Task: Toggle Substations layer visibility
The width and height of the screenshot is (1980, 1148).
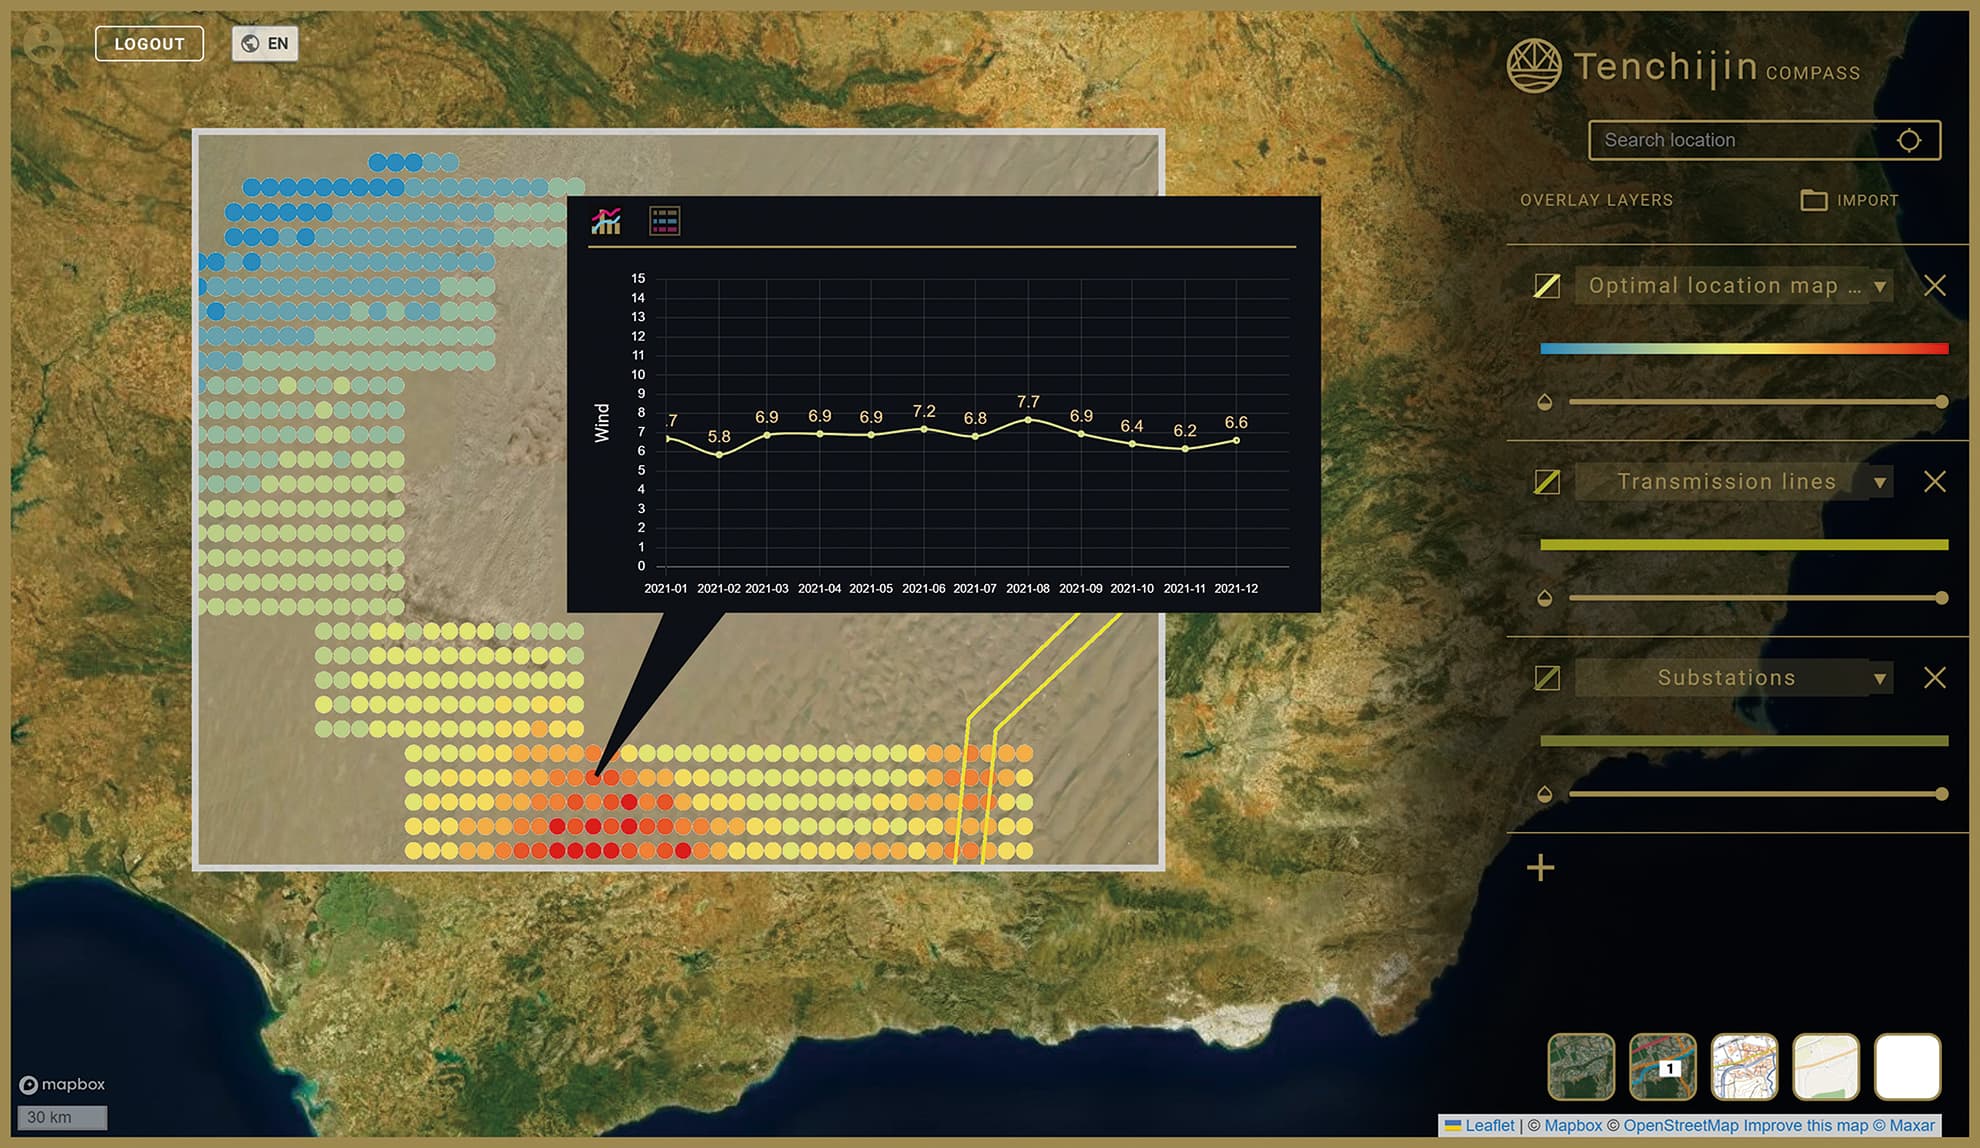Action: 1547,678
